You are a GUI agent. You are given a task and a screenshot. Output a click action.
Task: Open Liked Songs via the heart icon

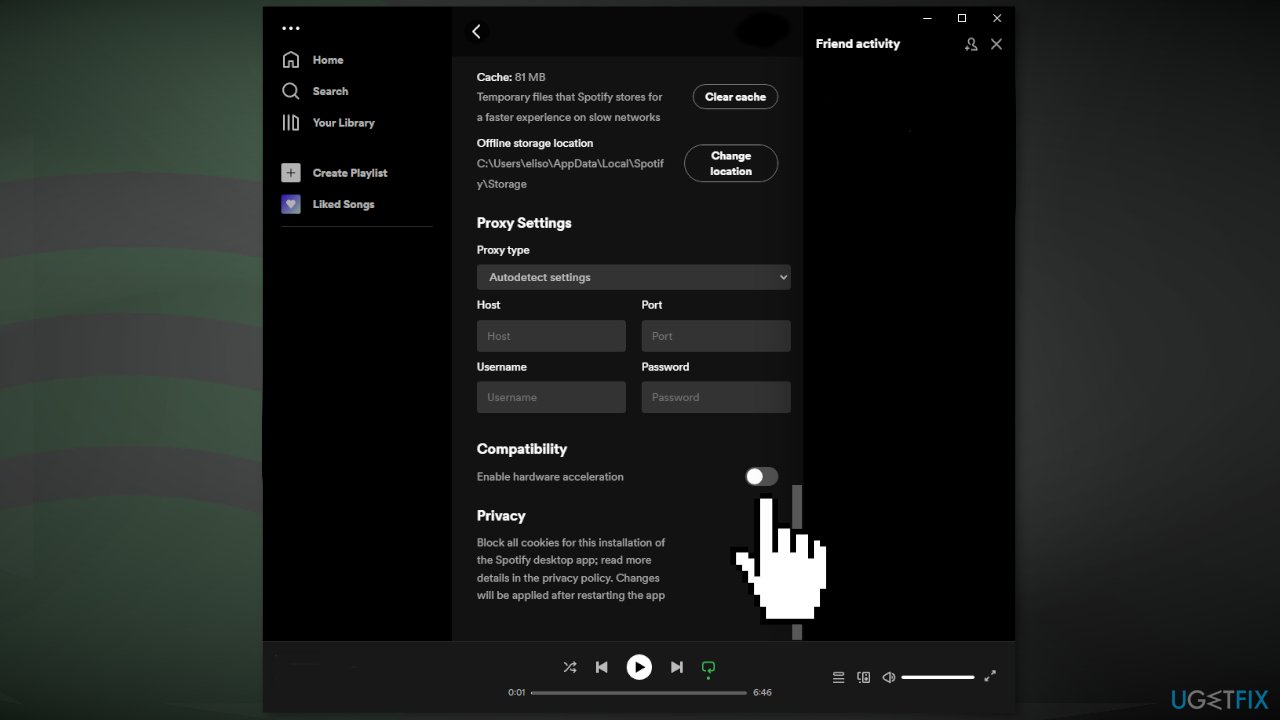click(x=290, y=203)
